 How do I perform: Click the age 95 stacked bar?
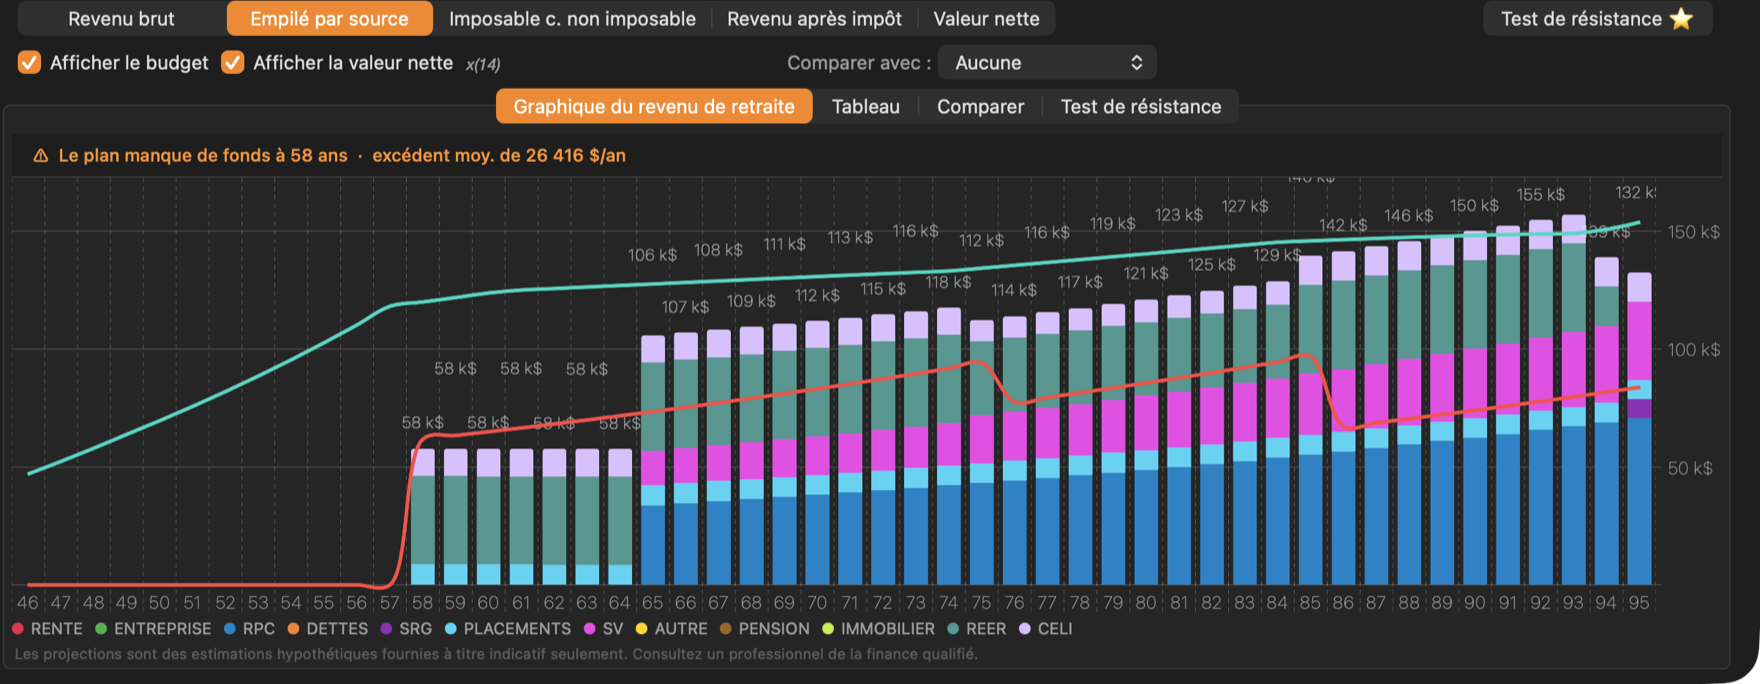coord(1639,429)
